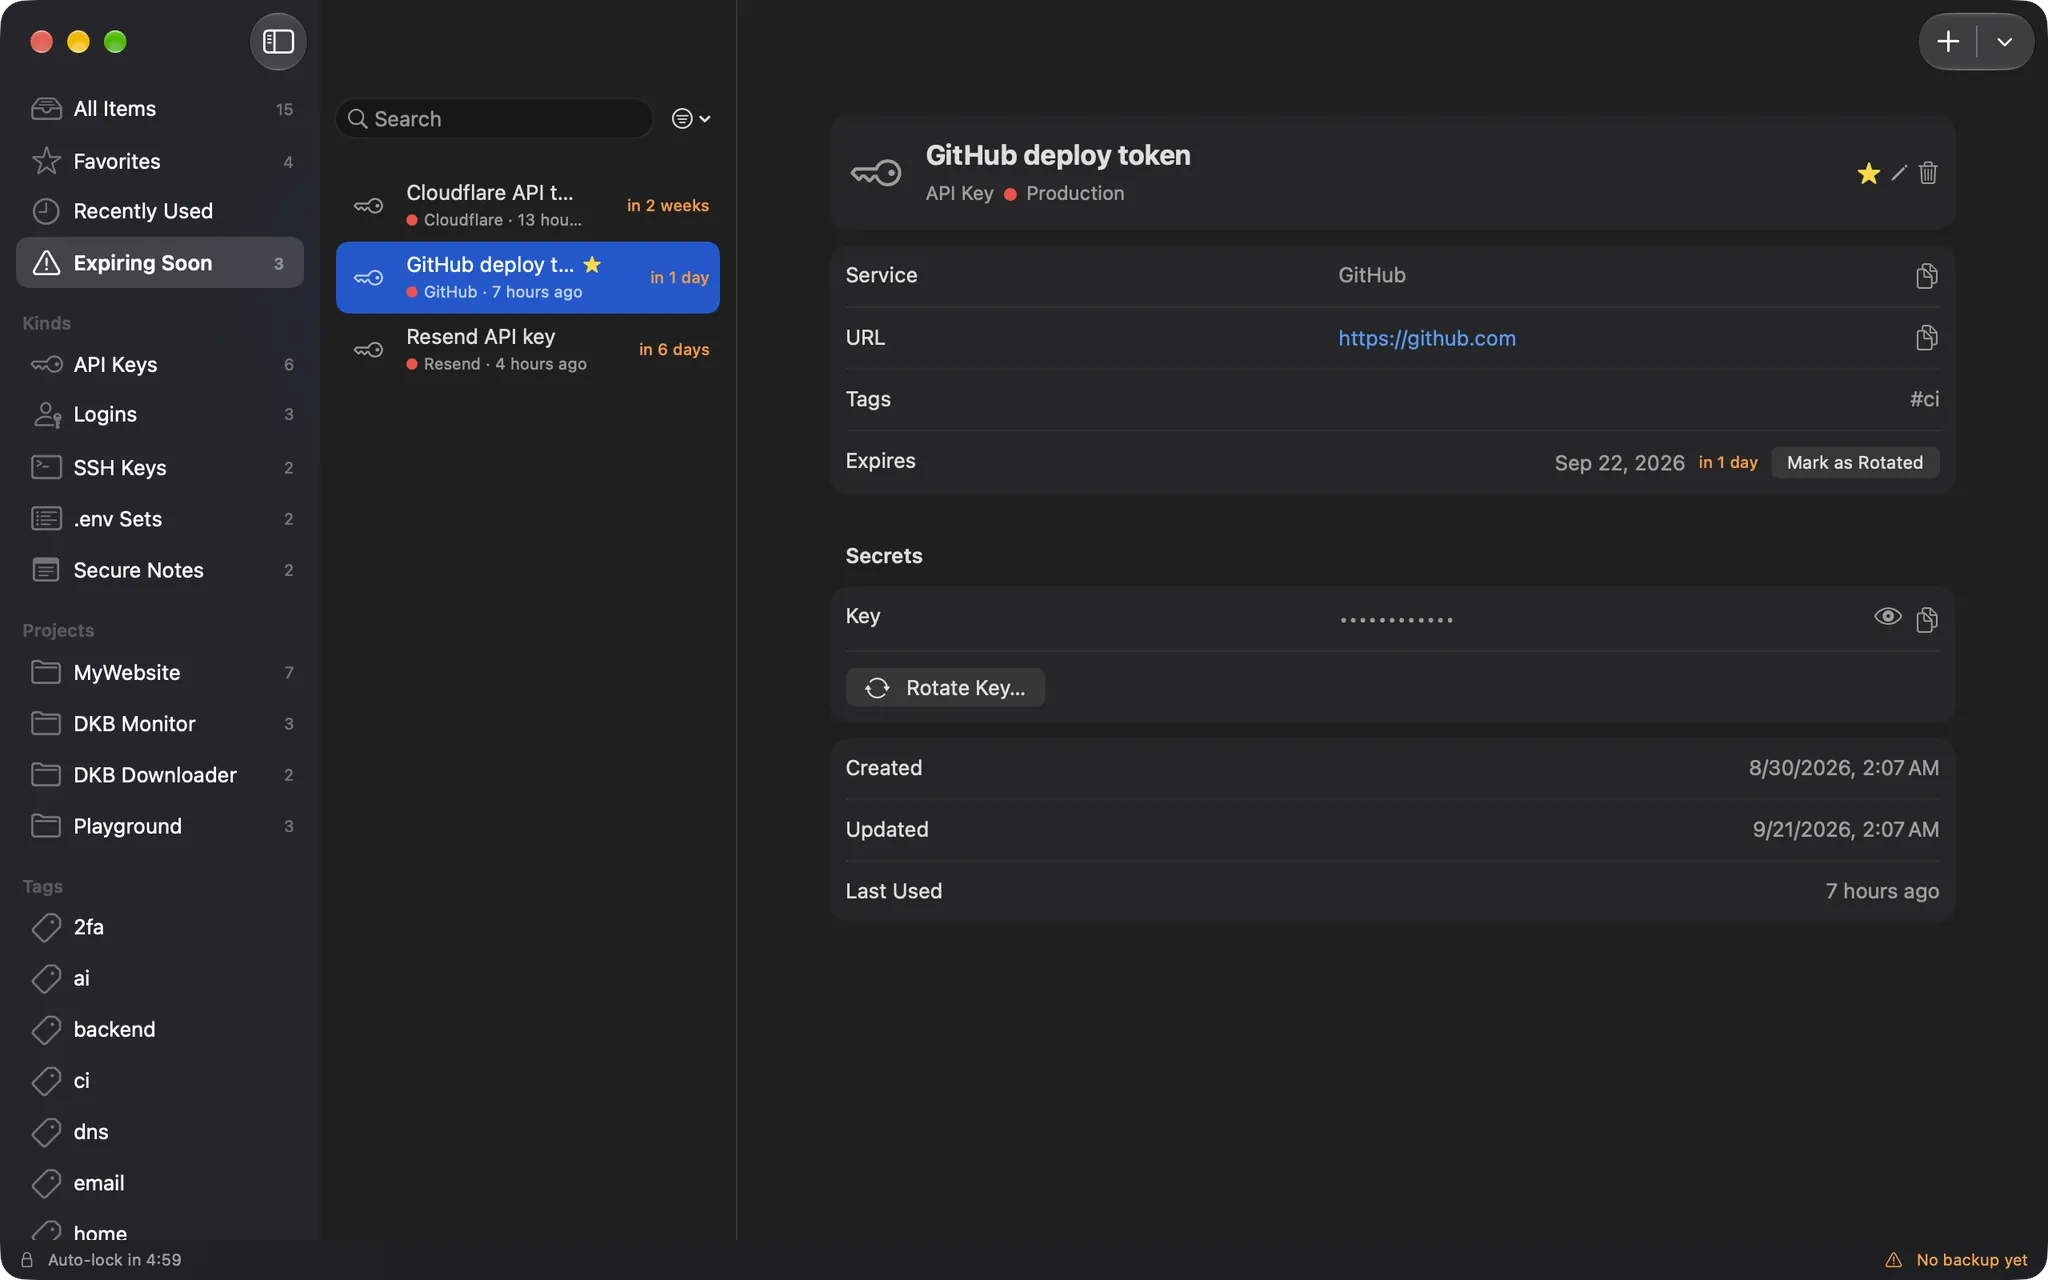Filter by the 2fa tag
Viewport: 2048px width, 1280px height.
click(160, 927)
